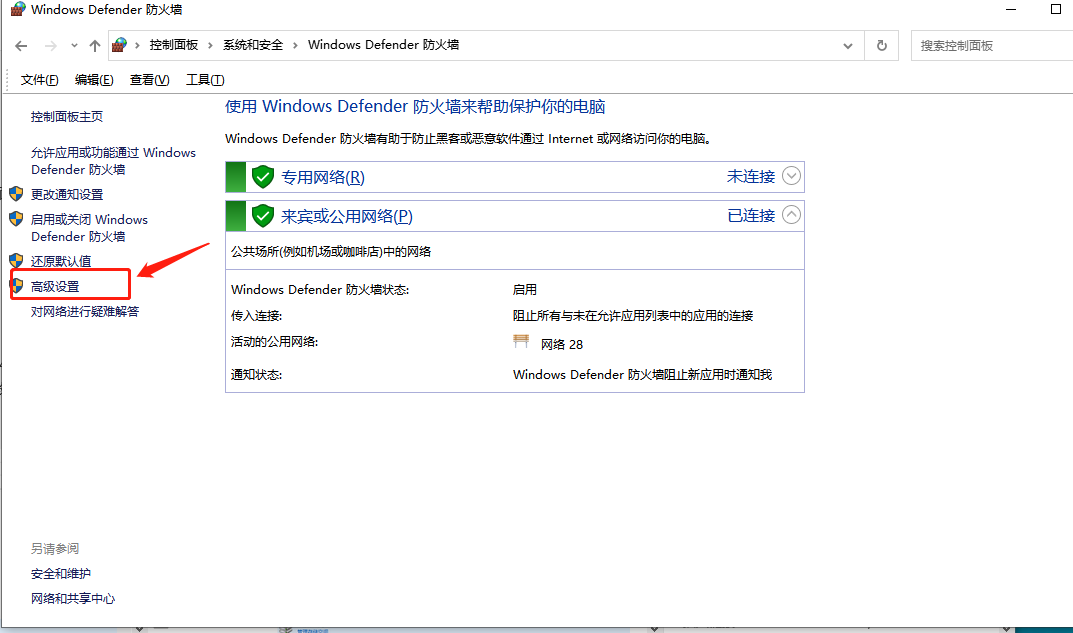
Task: Click Windows Defender 防火墙阻止新应用时通知我 text
Action: point(643,375)
